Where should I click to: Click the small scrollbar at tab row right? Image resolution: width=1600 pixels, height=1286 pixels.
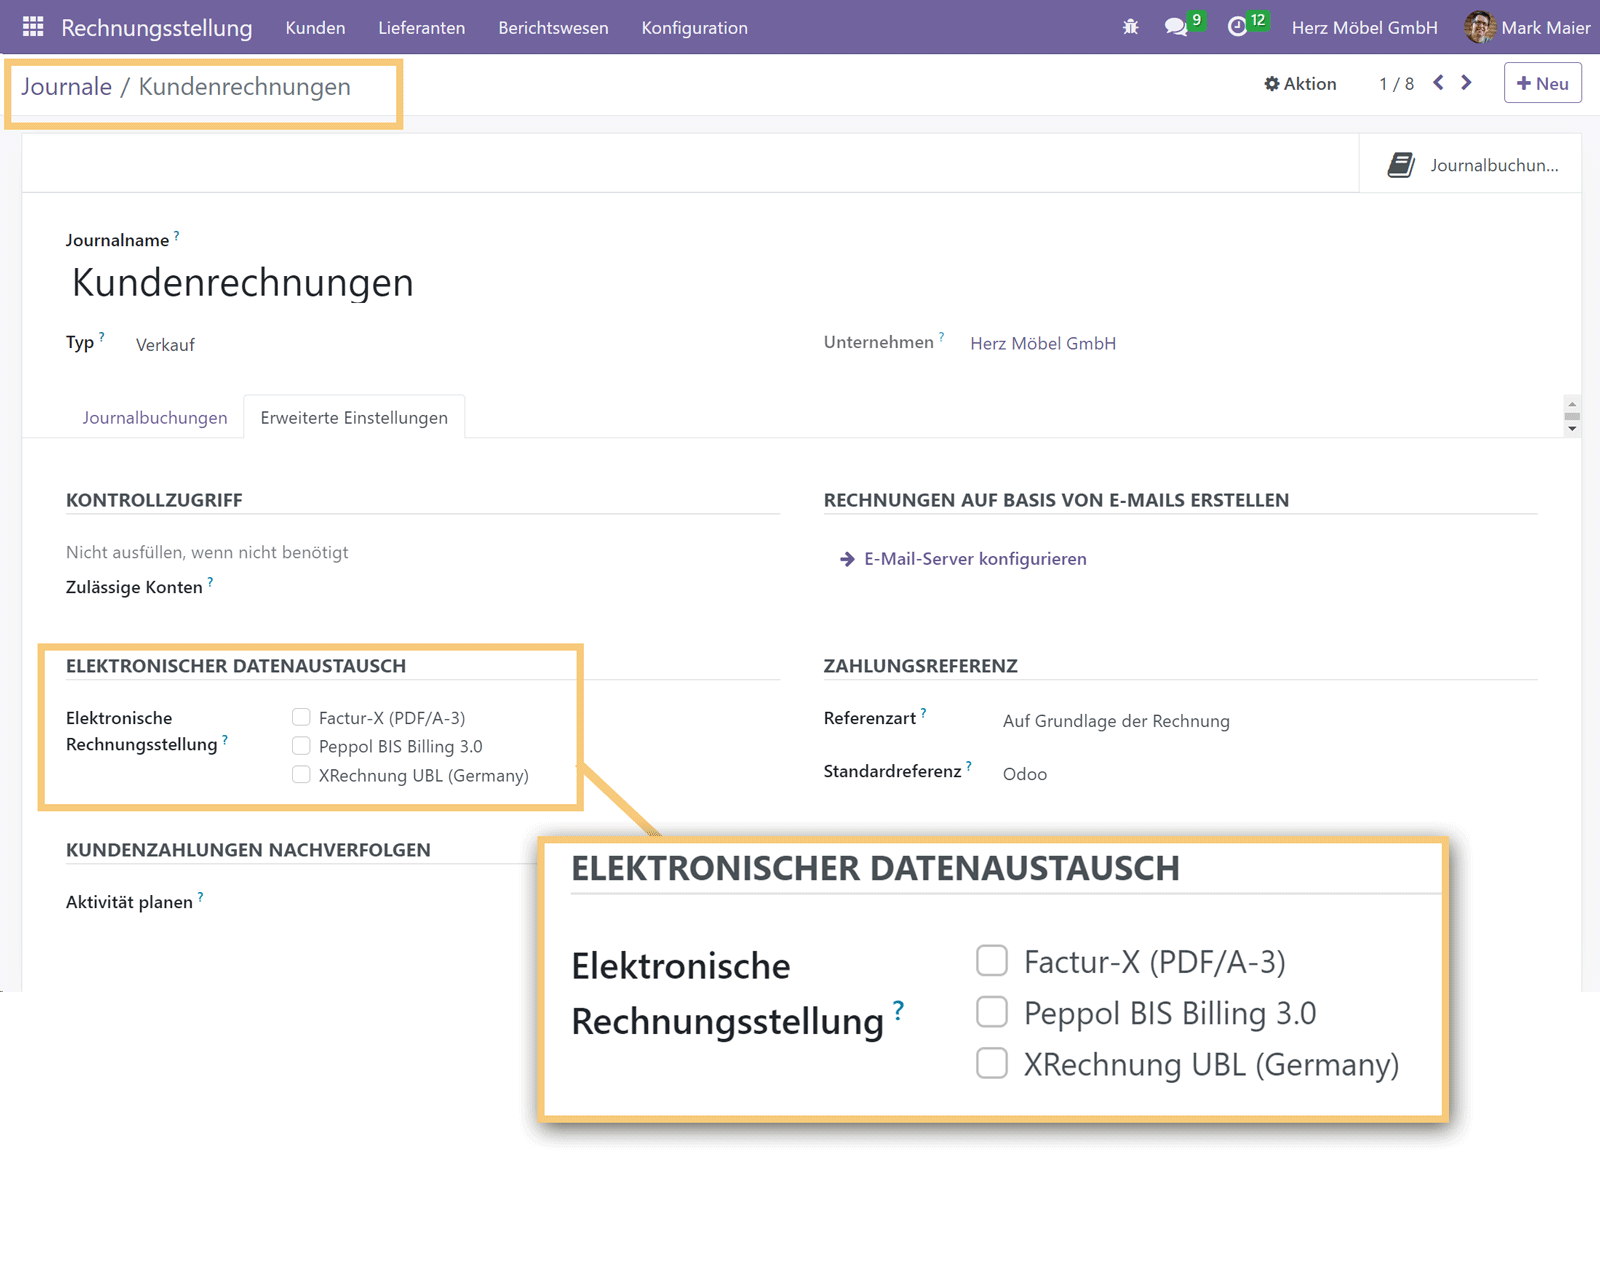point(1572,416)
